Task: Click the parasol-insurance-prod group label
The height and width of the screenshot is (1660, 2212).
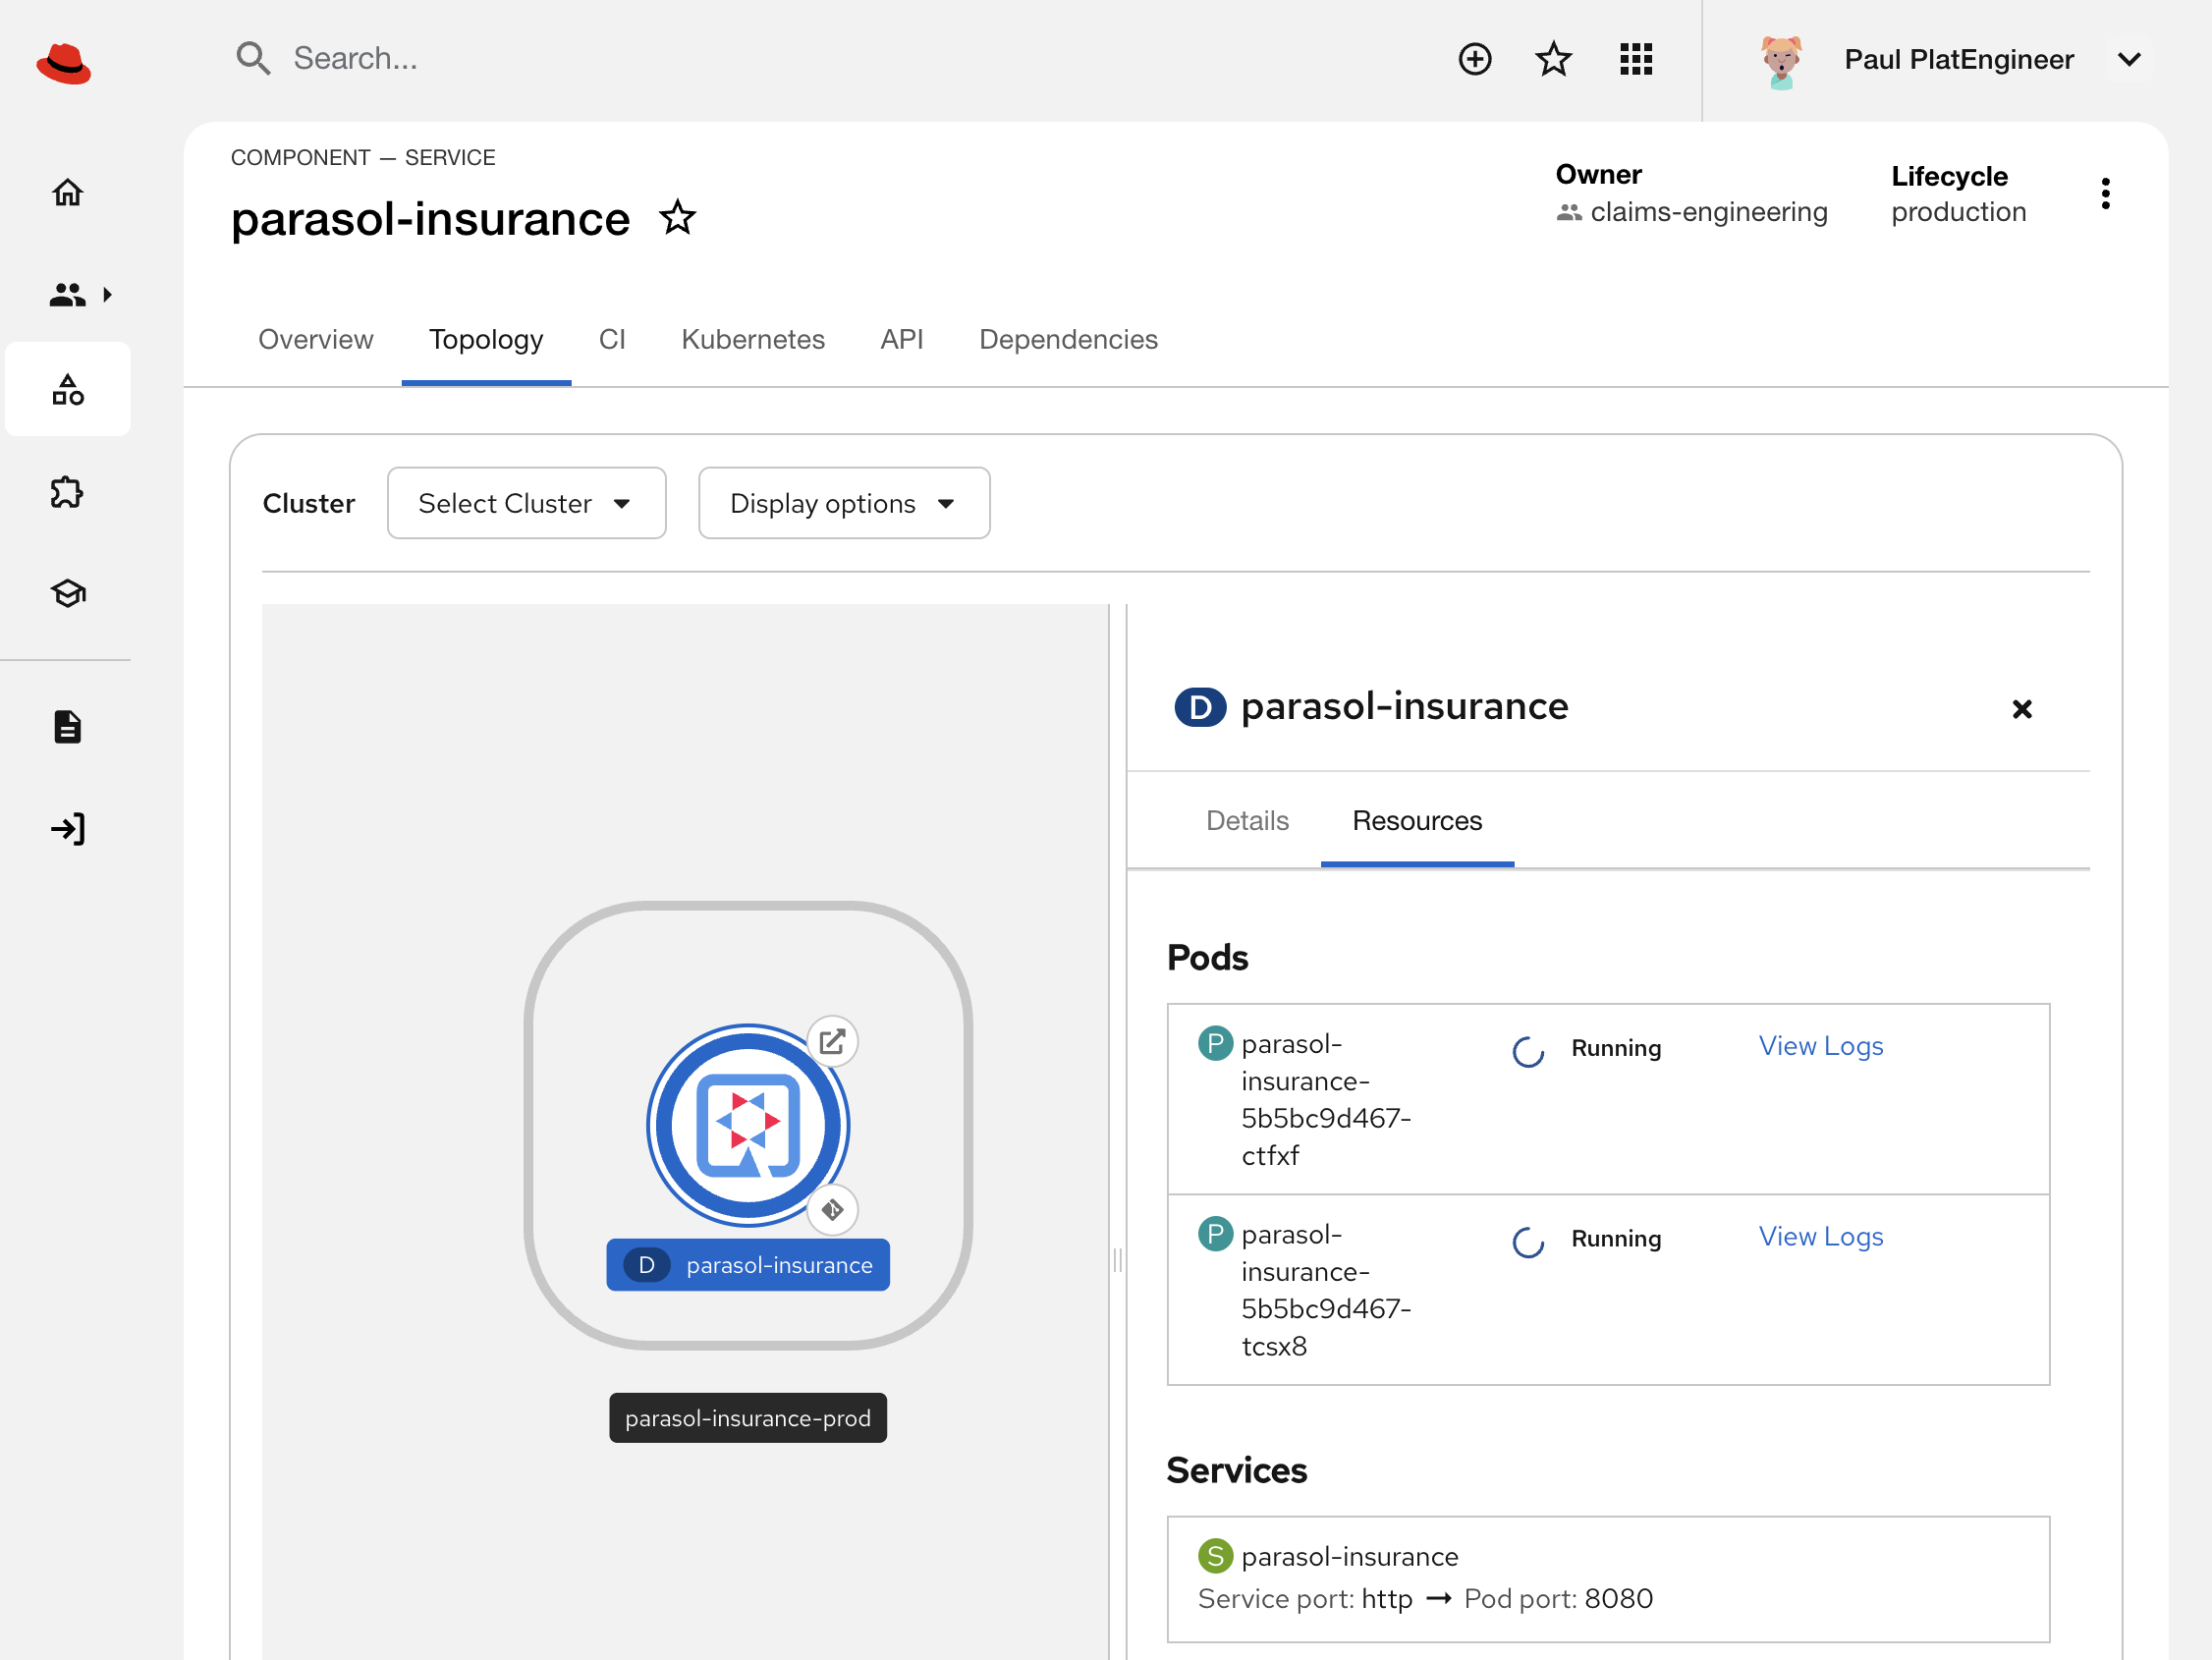Action: pyautogui.click(x=748, y=1418)
